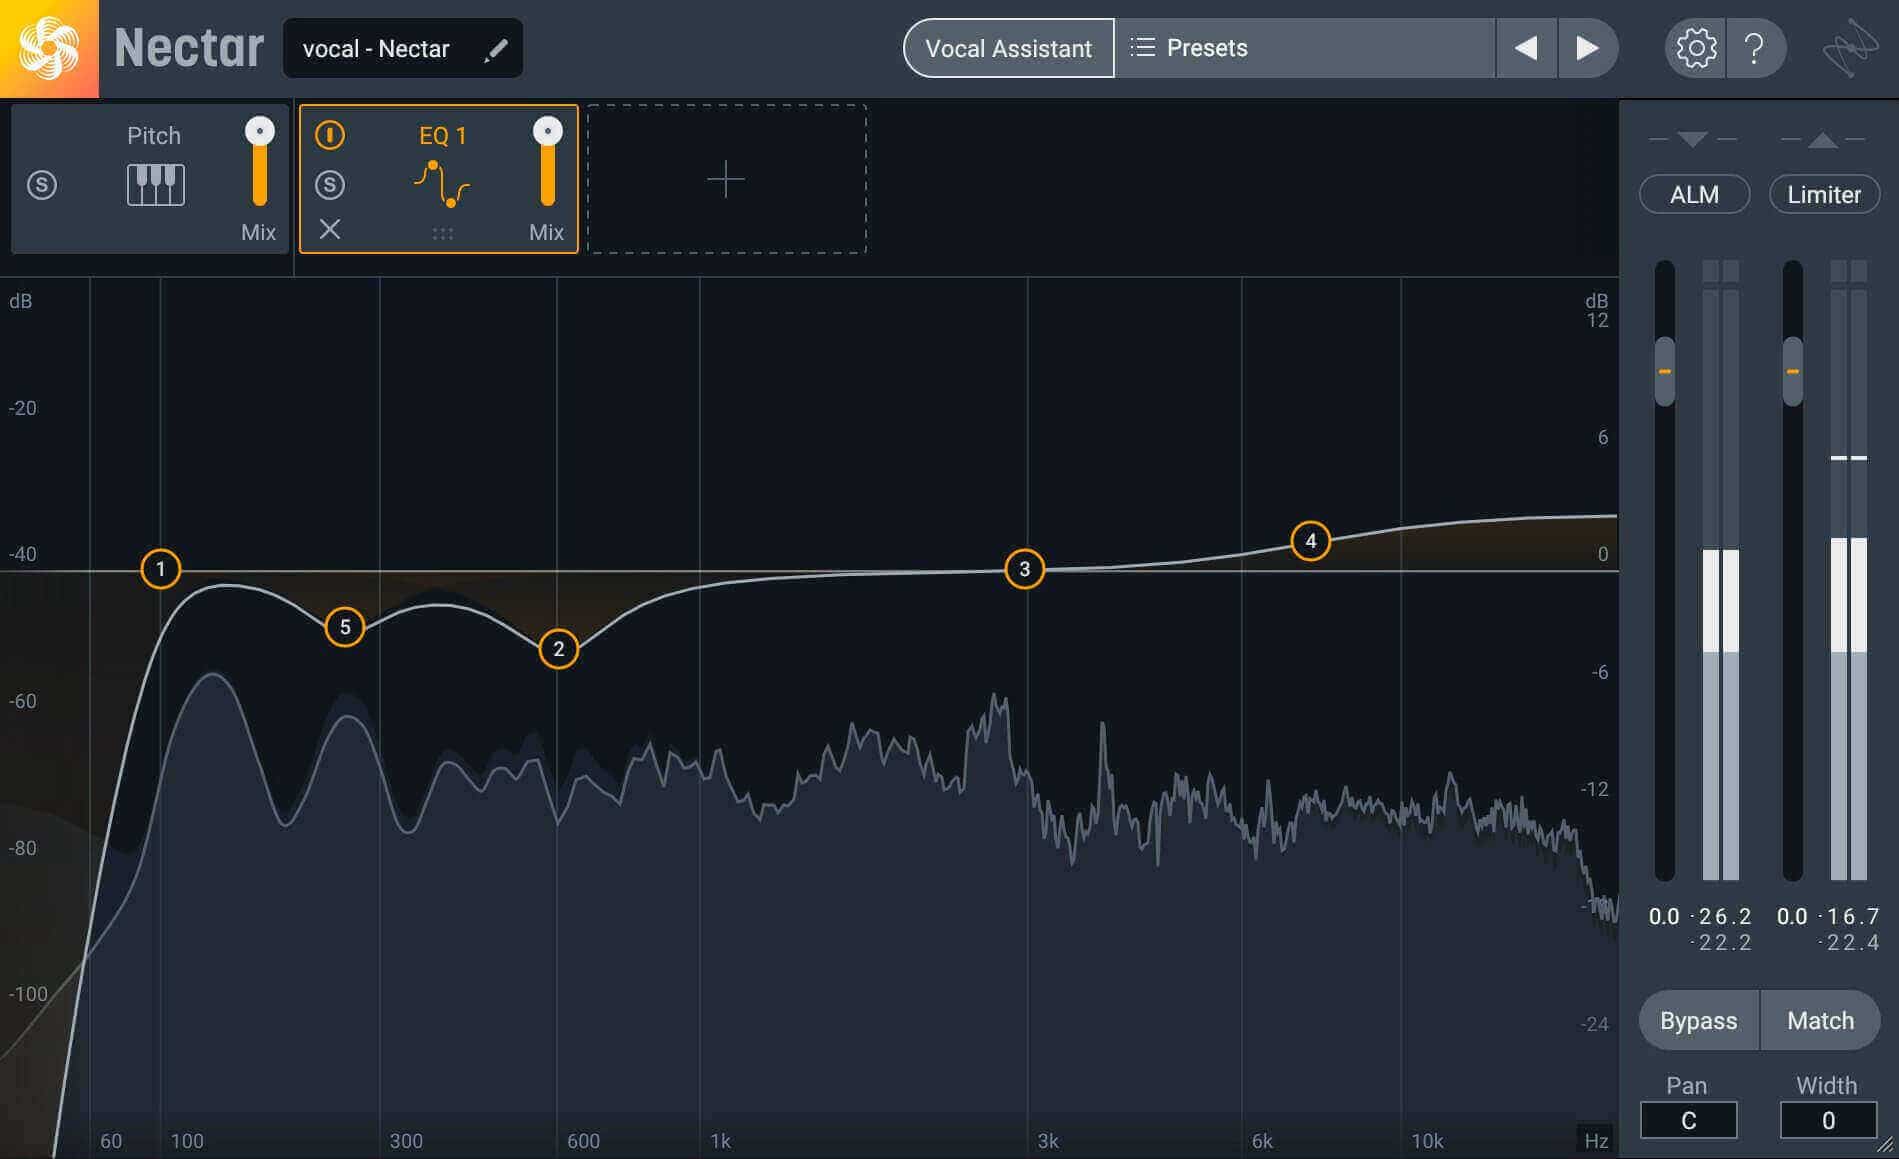This screenshot has width=1899, height=1159.
Task: Adjust input gain fader handle
Action: tap(1664, 371)
